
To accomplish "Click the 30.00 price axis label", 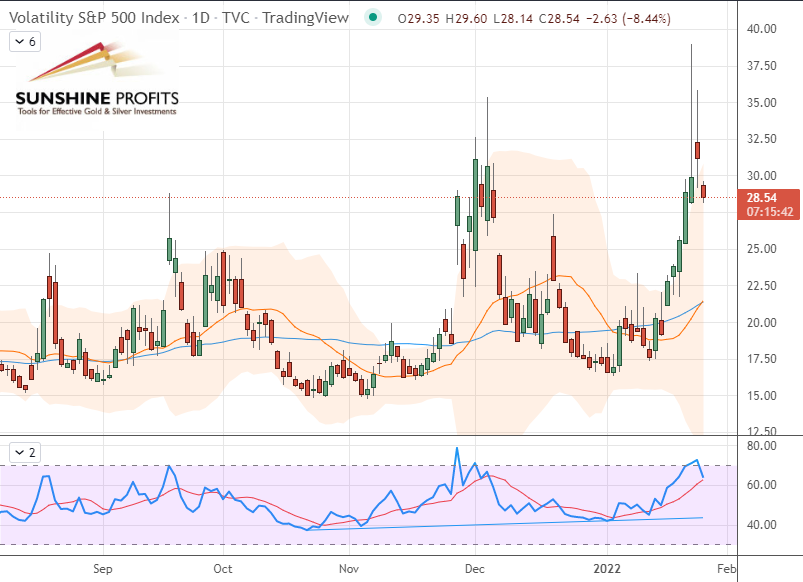I will click(x=762, y=176).
